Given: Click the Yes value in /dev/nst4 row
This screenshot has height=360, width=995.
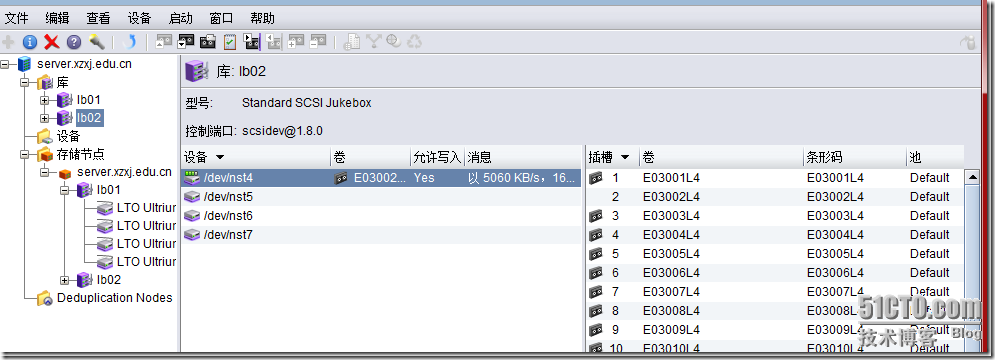Looking at the screenshot, I should click(x=424, y=178).
